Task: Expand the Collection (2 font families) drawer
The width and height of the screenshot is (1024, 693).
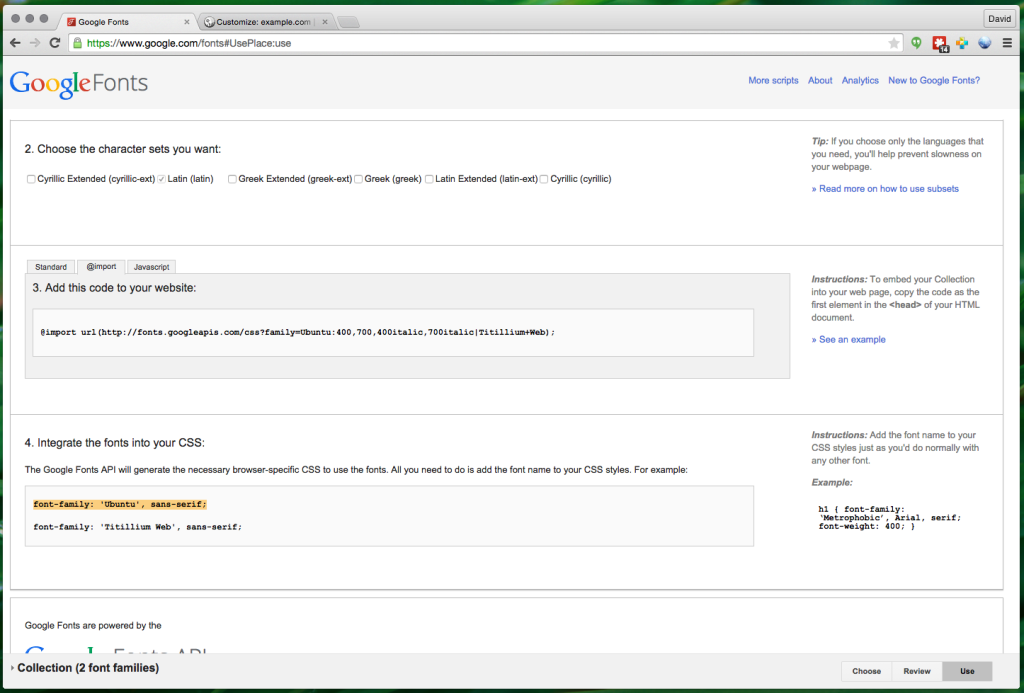Action: coord(85,668)
